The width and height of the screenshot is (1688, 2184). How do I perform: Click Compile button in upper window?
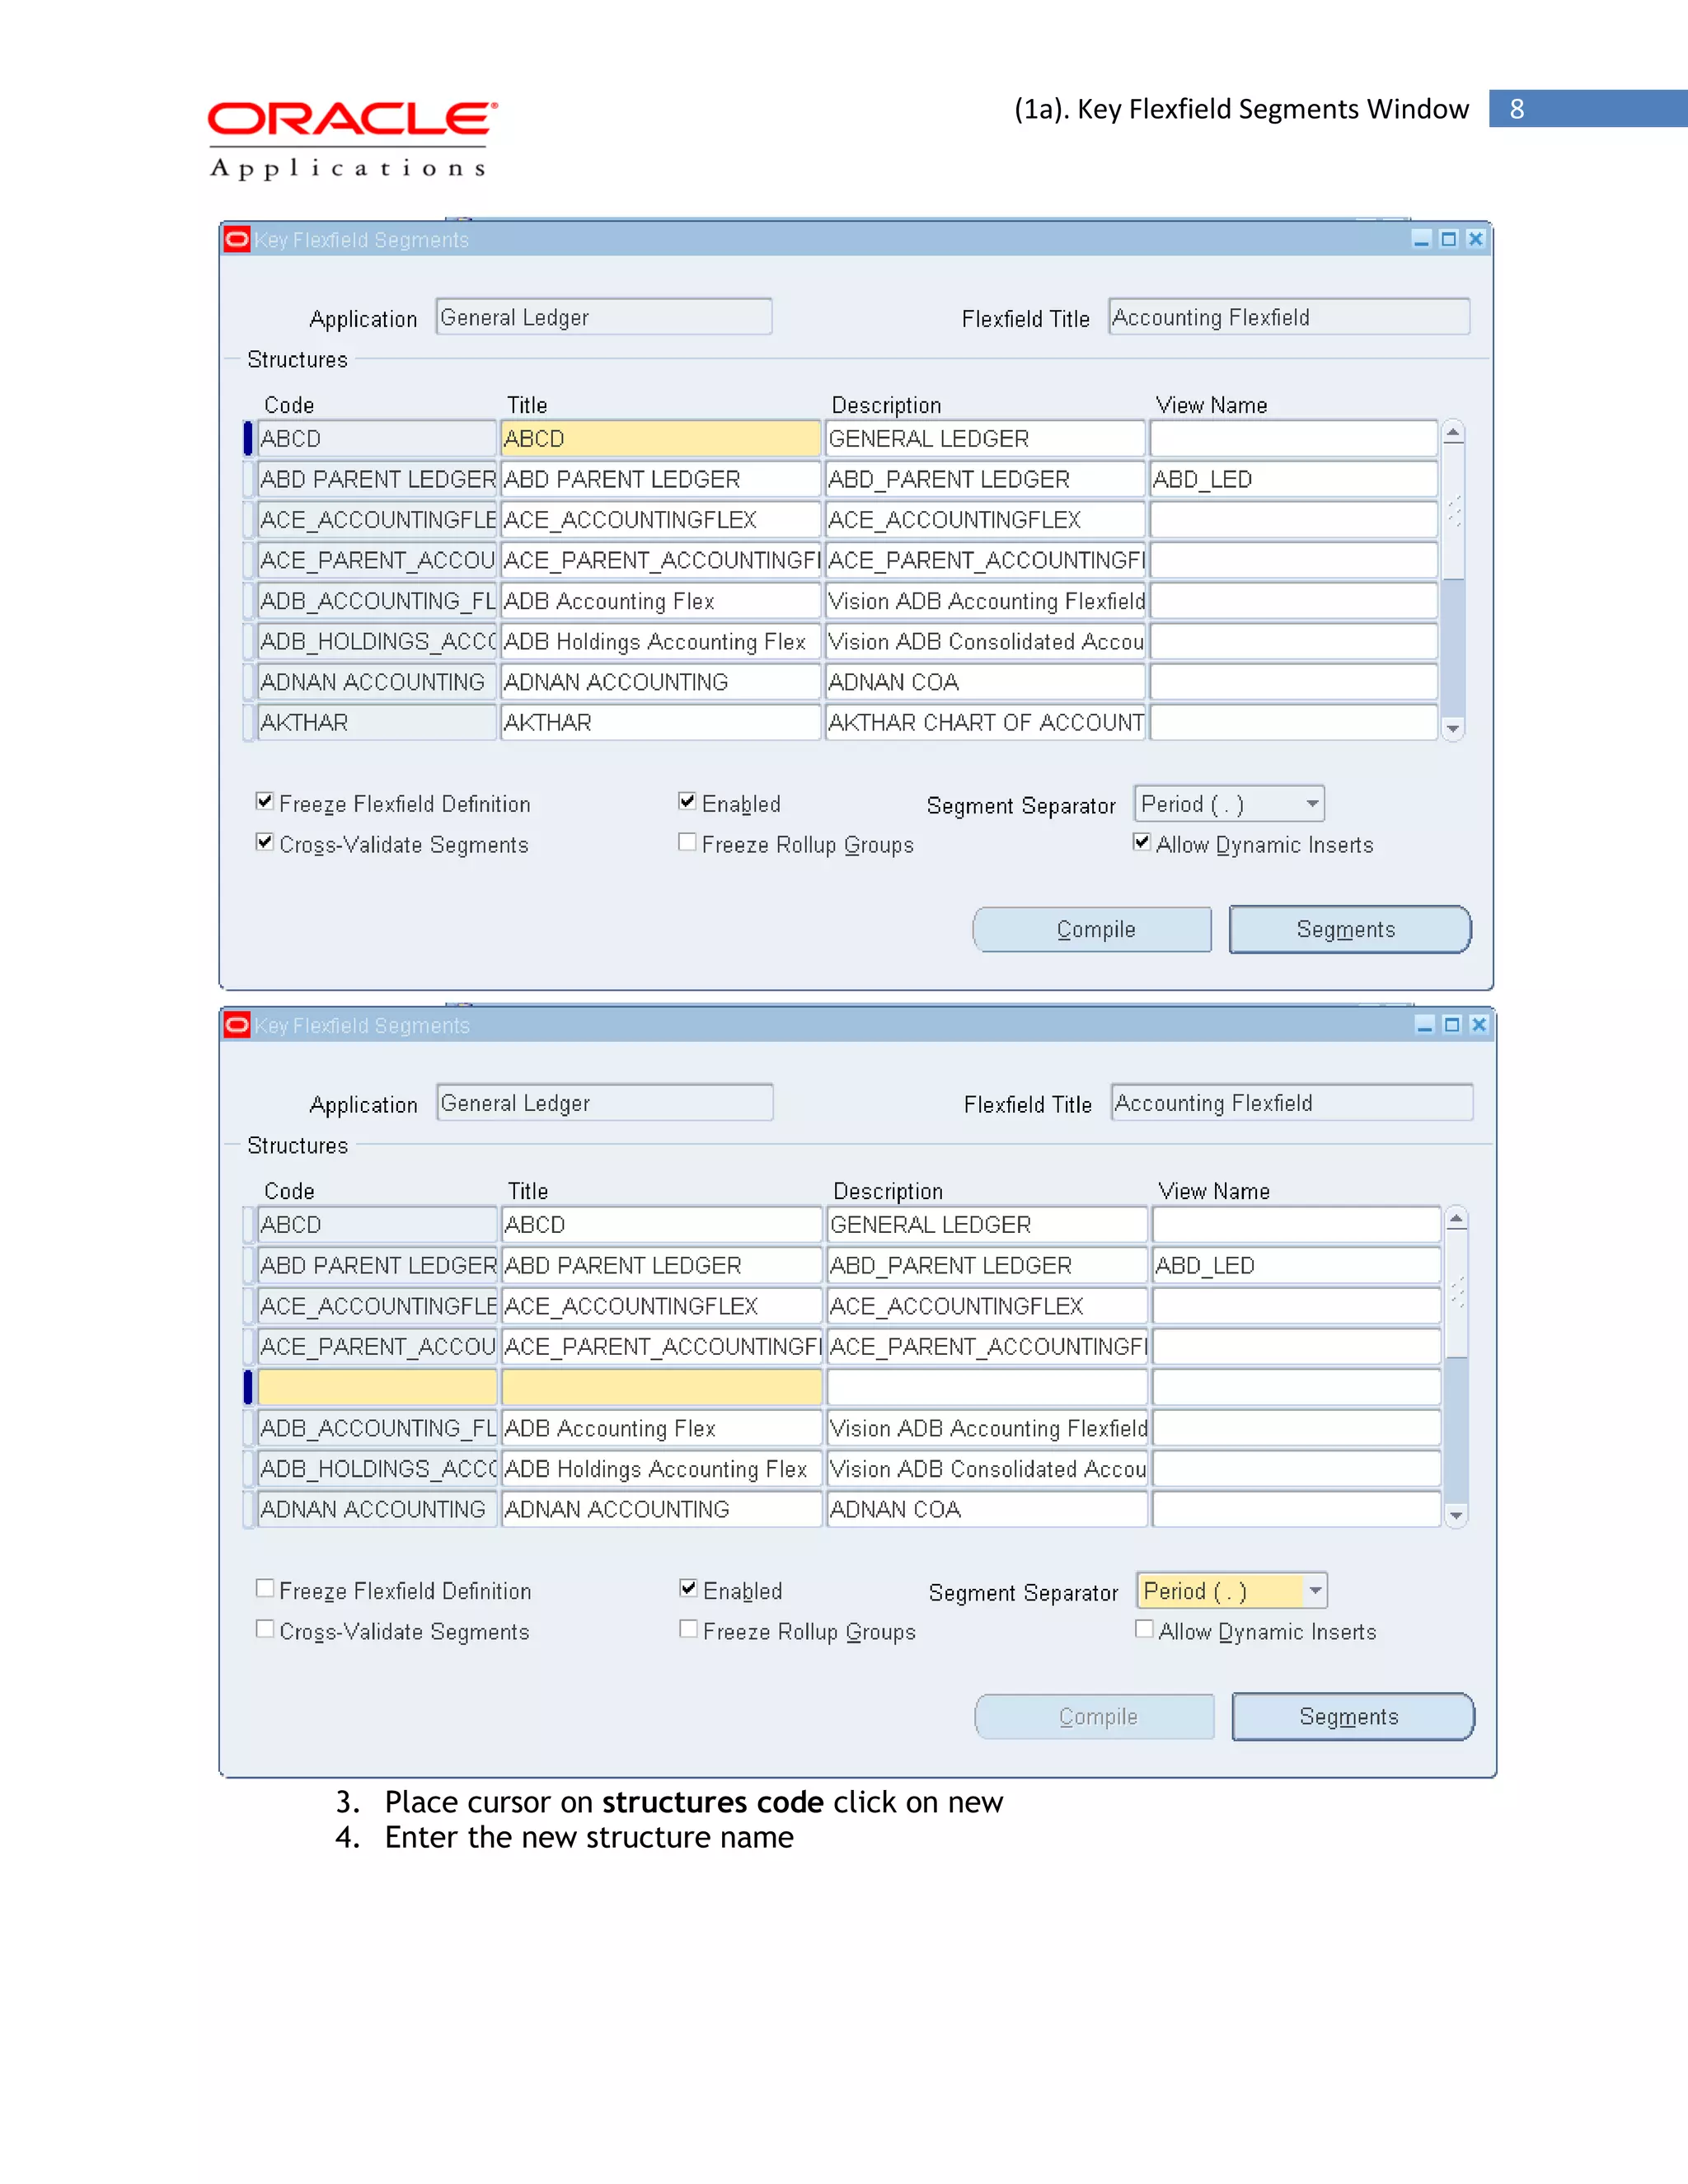[1092, 930]
